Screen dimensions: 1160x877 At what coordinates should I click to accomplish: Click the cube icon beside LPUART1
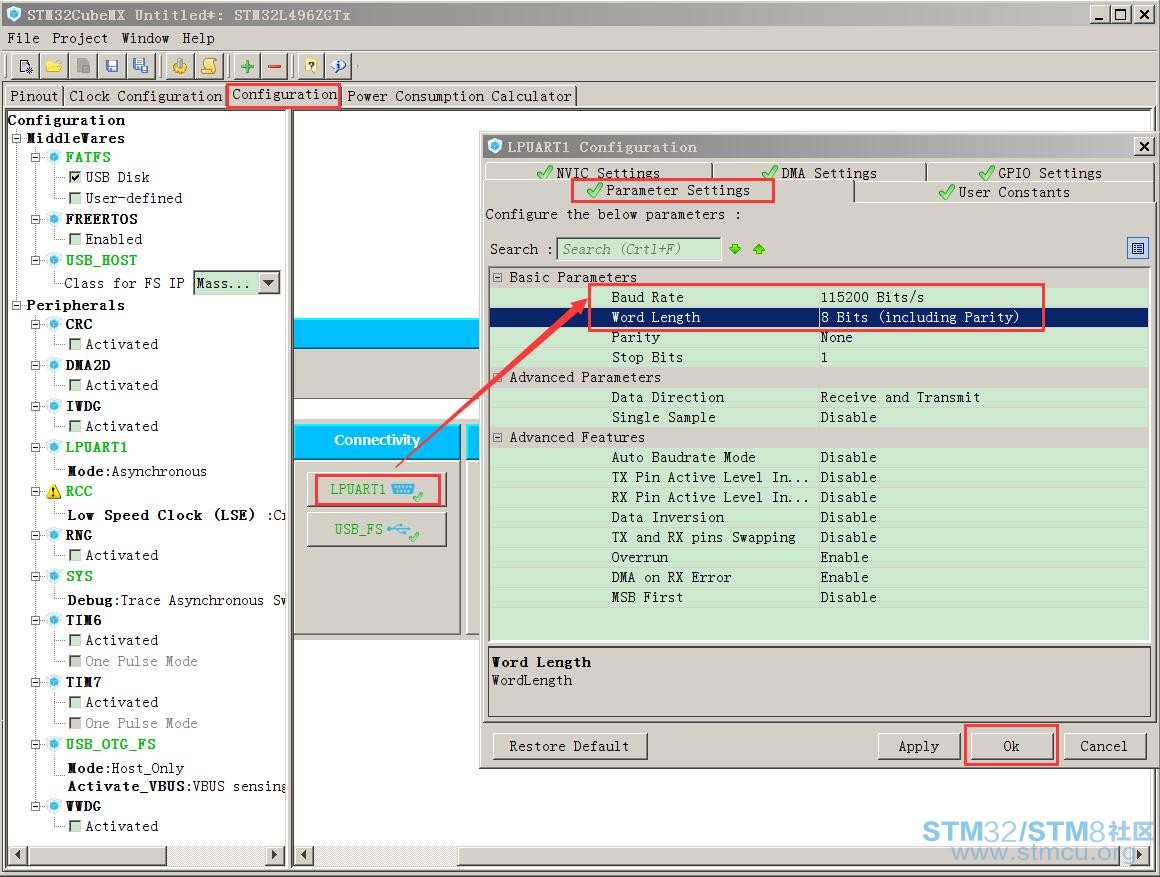pos(54,447)
